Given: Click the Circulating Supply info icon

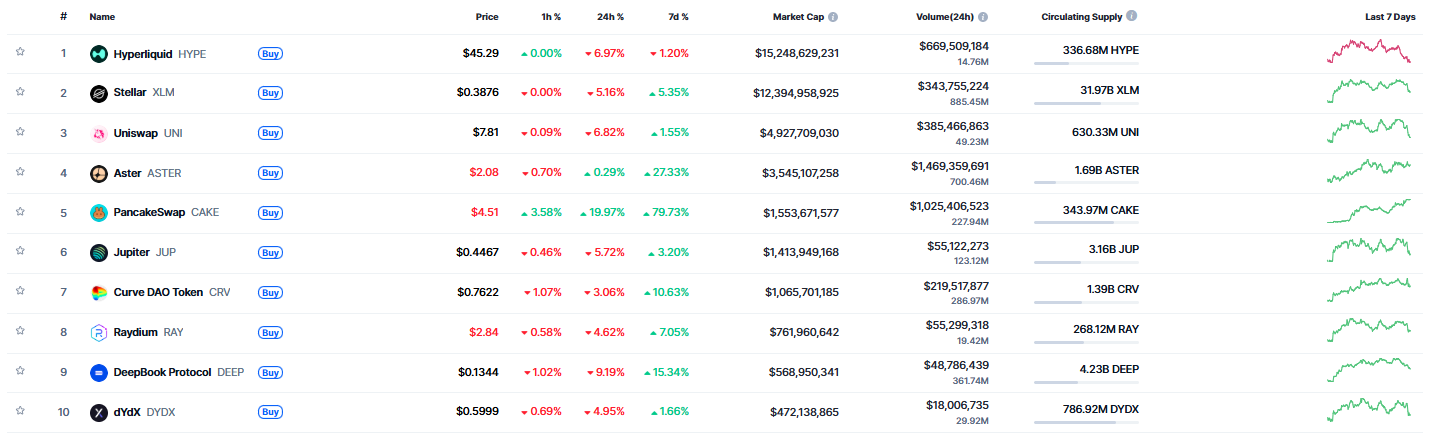Looking at the screenshot, I should coord(1132,17).
